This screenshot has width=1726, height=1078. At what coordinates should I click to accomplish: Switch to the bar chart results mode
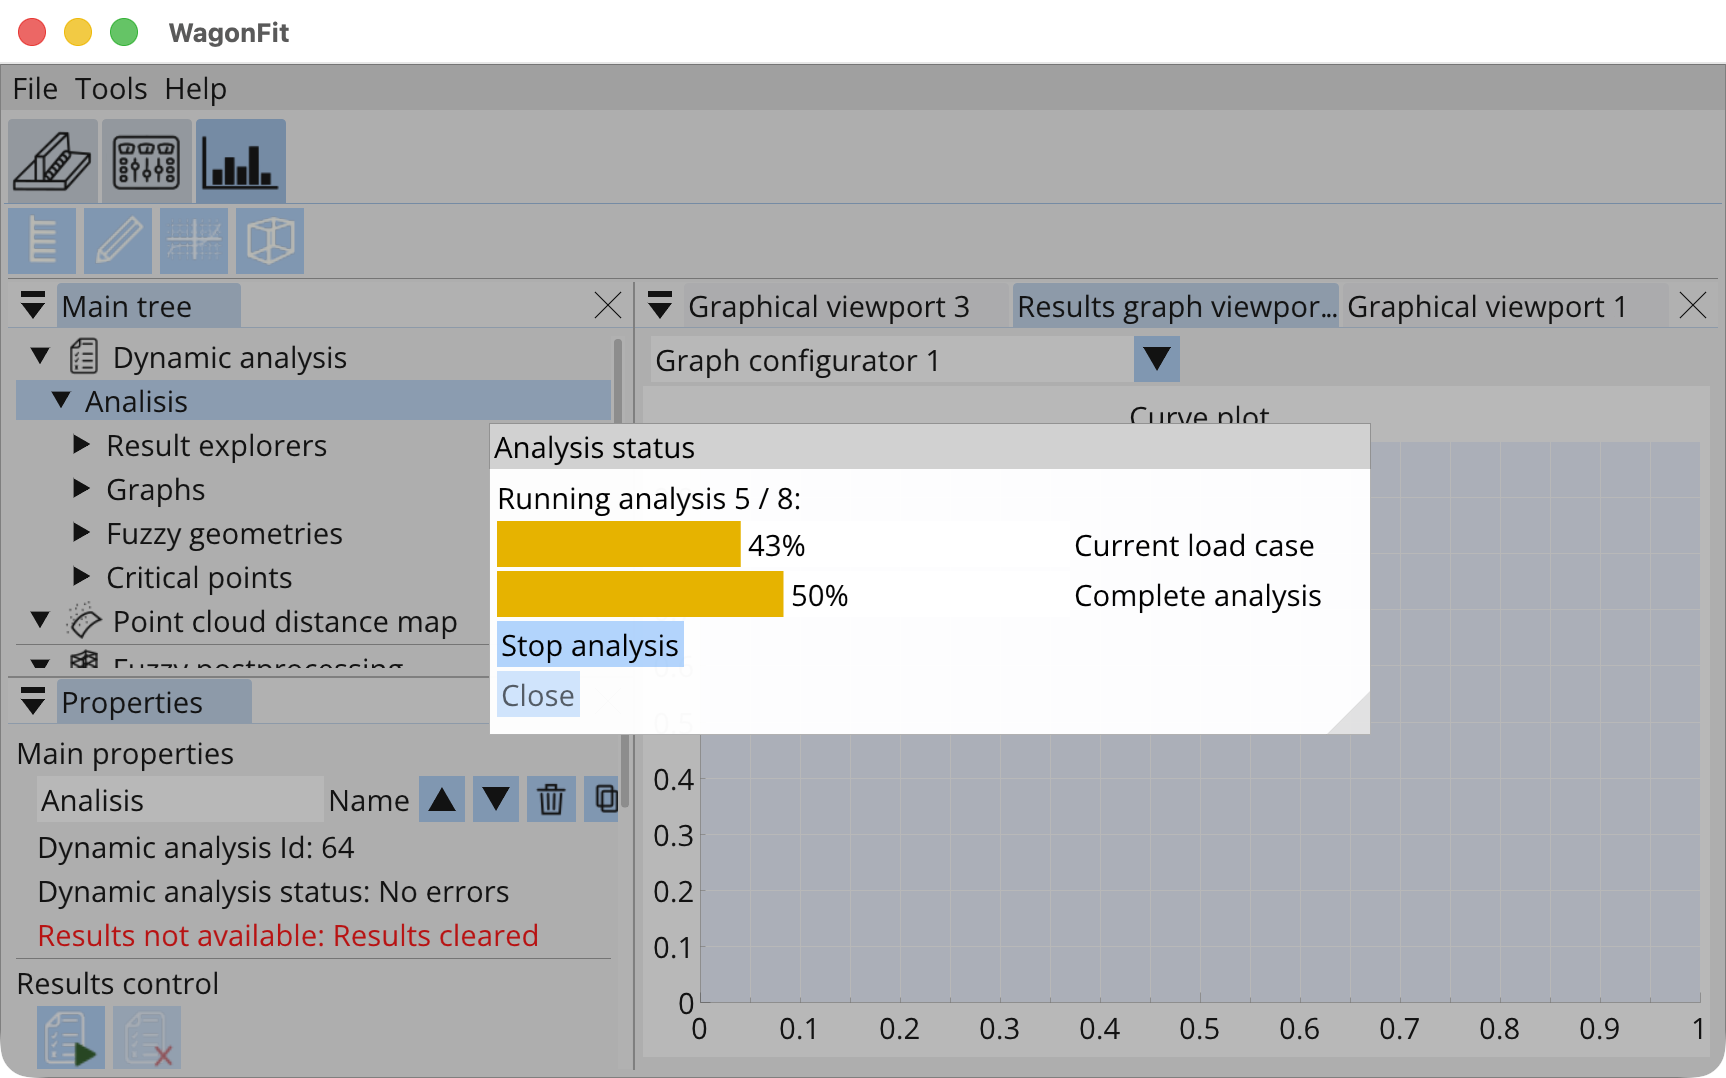click(x=240, y=160)
